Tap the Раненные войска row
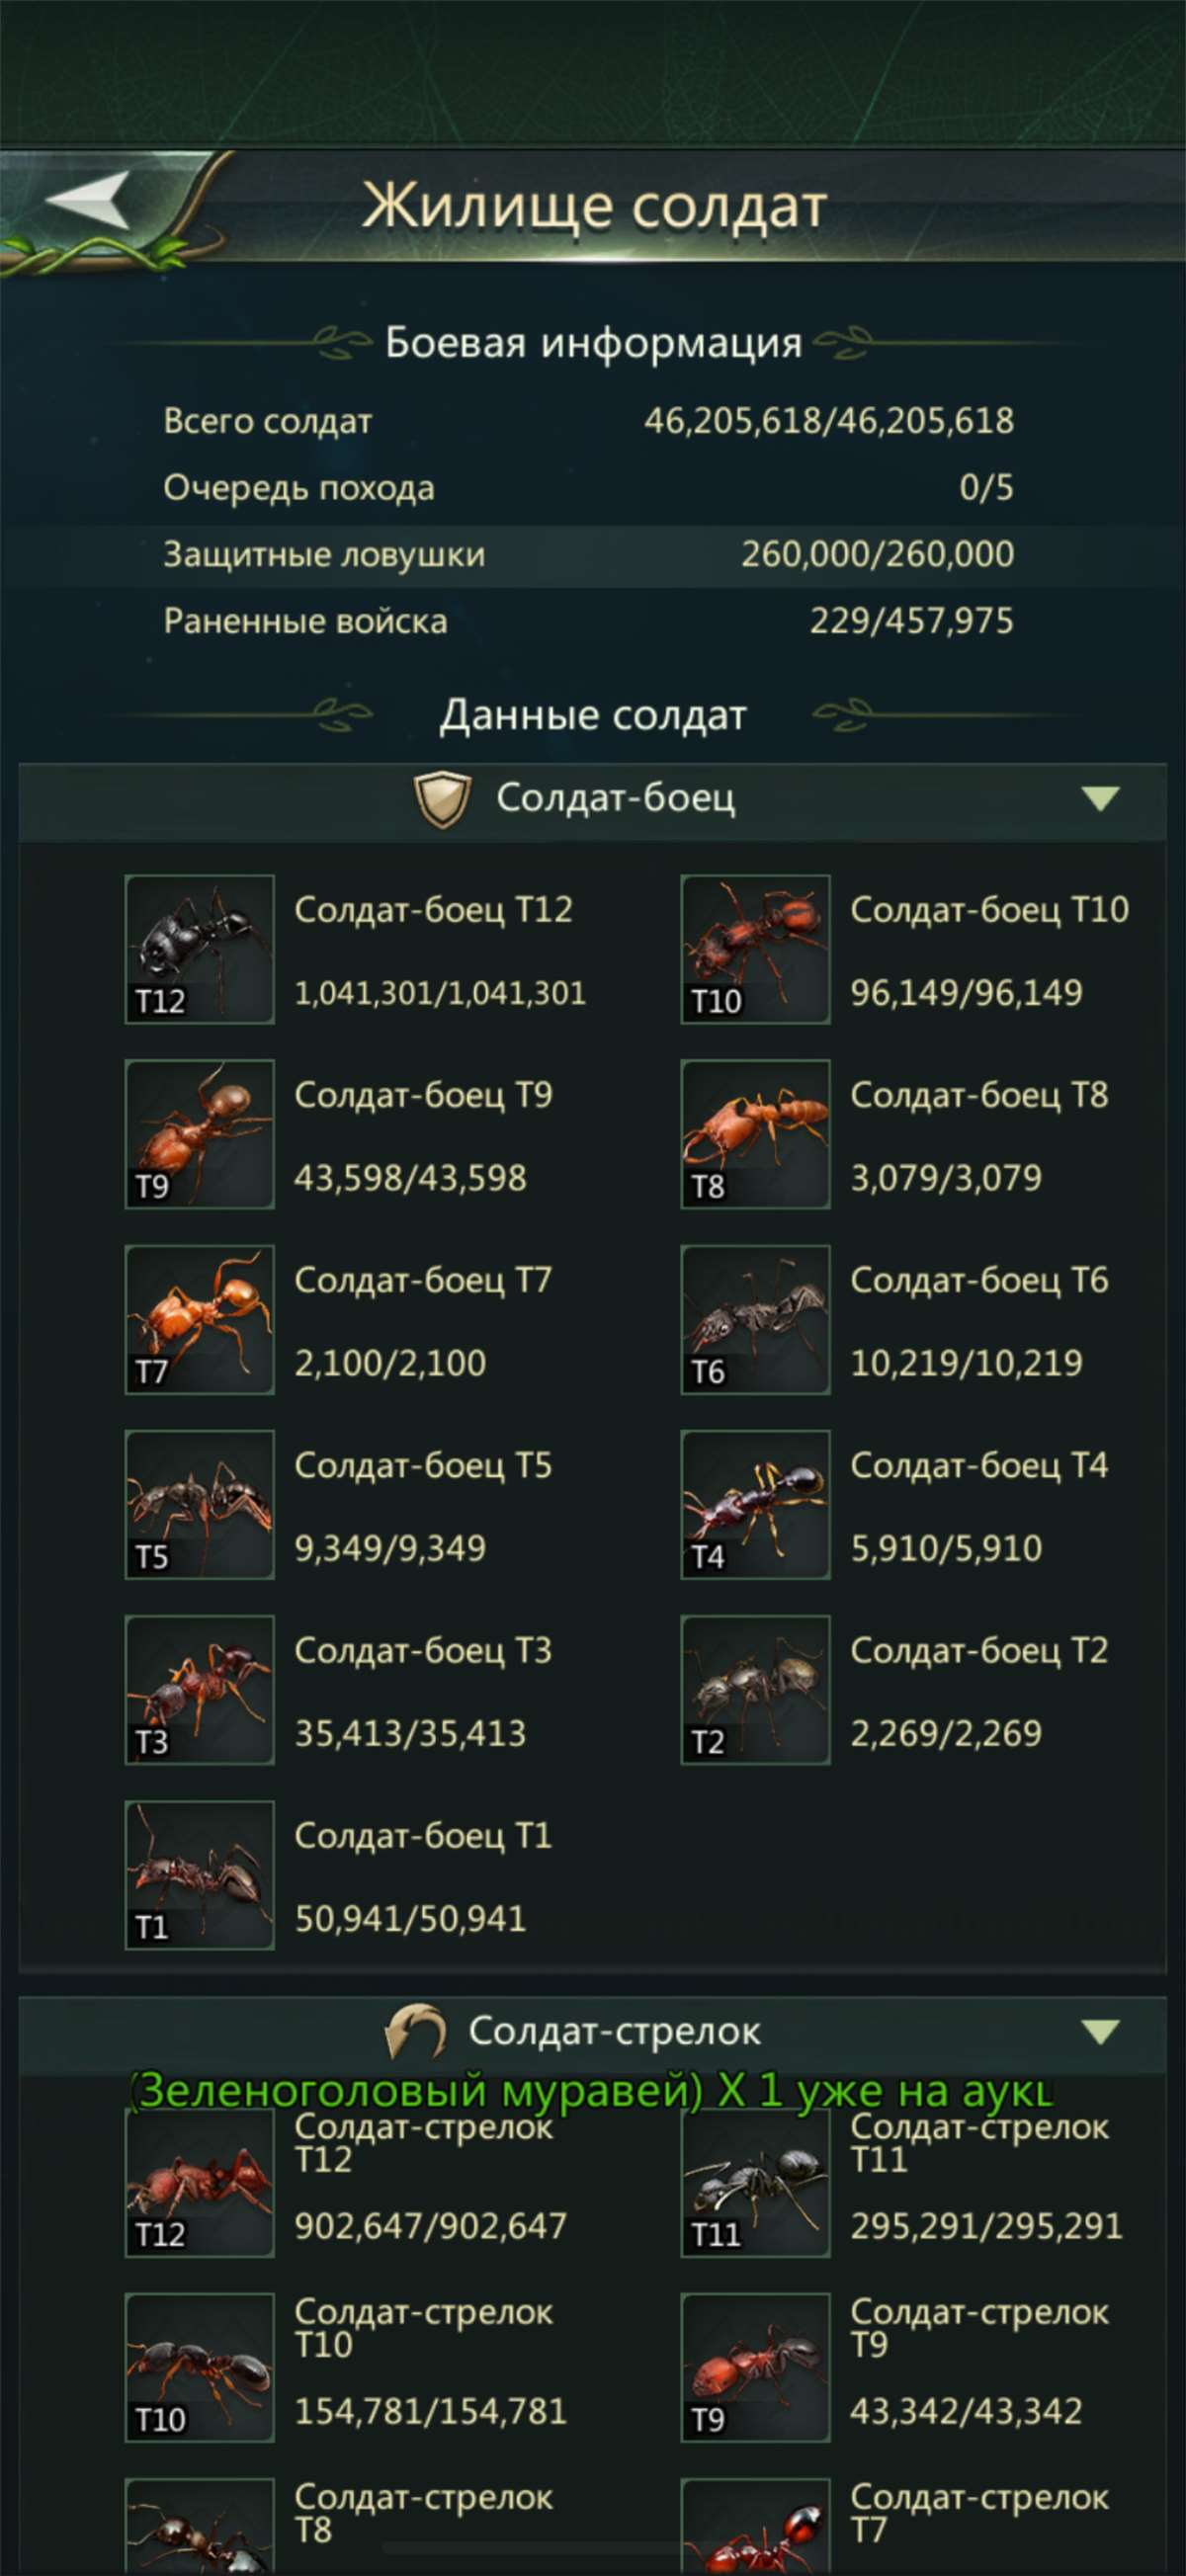This screenshot has width=1186, height=2576. coord(590,621)
